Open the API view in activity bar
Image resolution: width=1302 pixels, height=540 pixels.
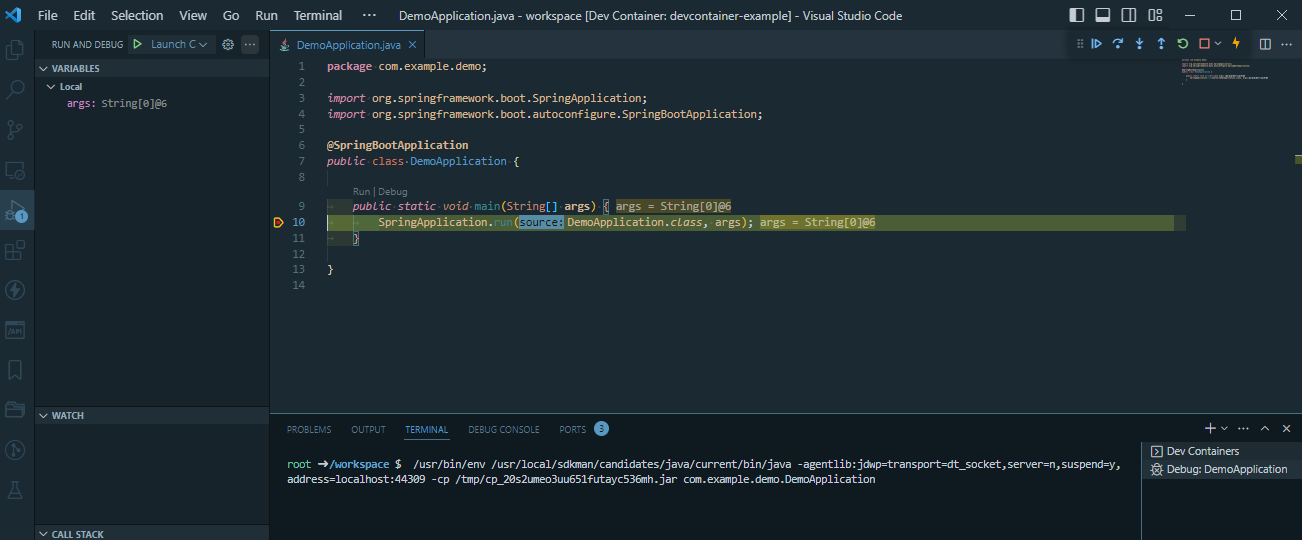pyautogui.click(x=16, y=330)
